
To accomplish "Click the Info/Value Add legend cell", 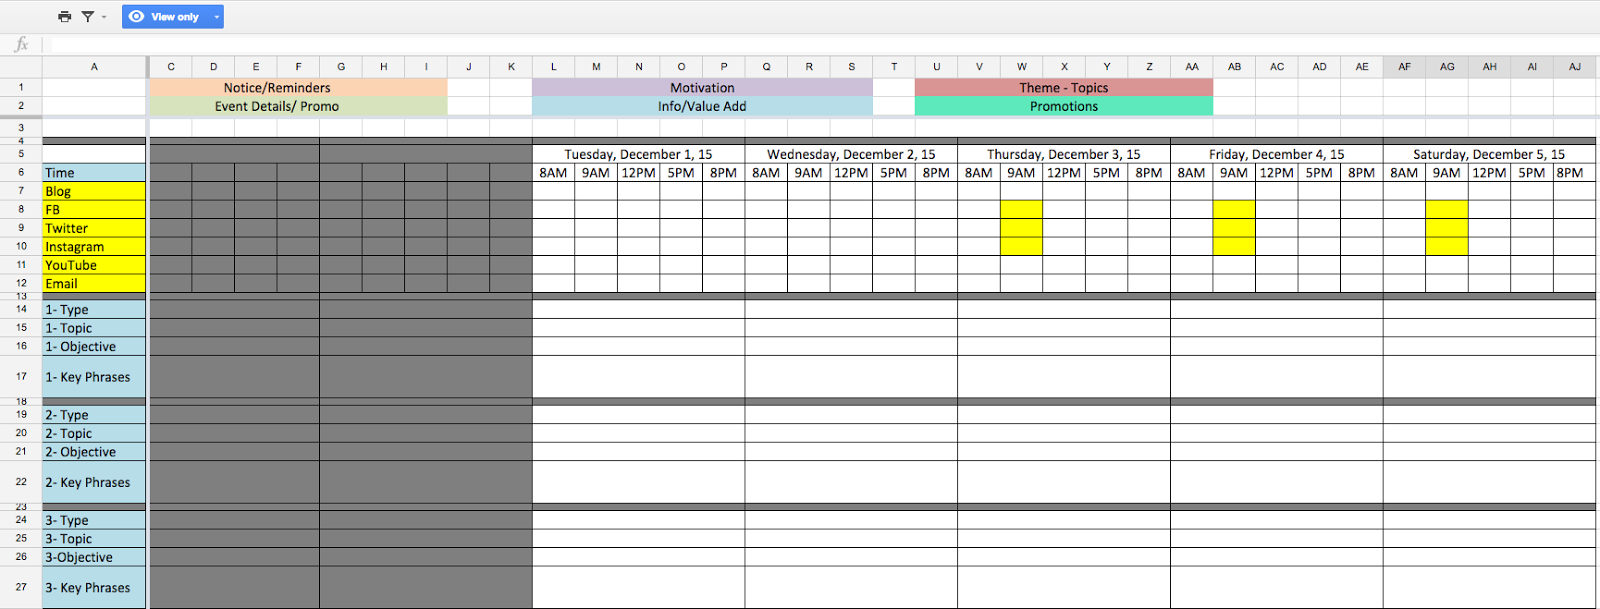I will 702,106.
